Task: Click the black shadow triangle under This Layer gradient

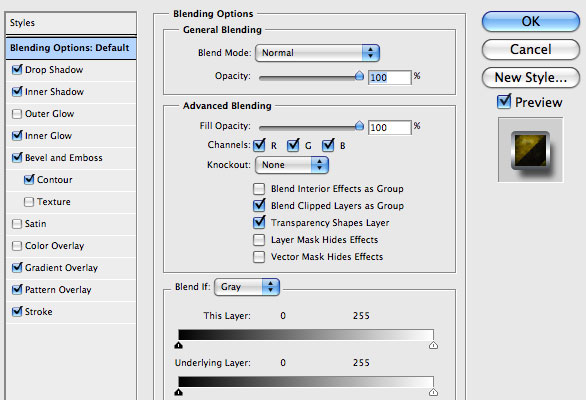Action: coord(179,345)
